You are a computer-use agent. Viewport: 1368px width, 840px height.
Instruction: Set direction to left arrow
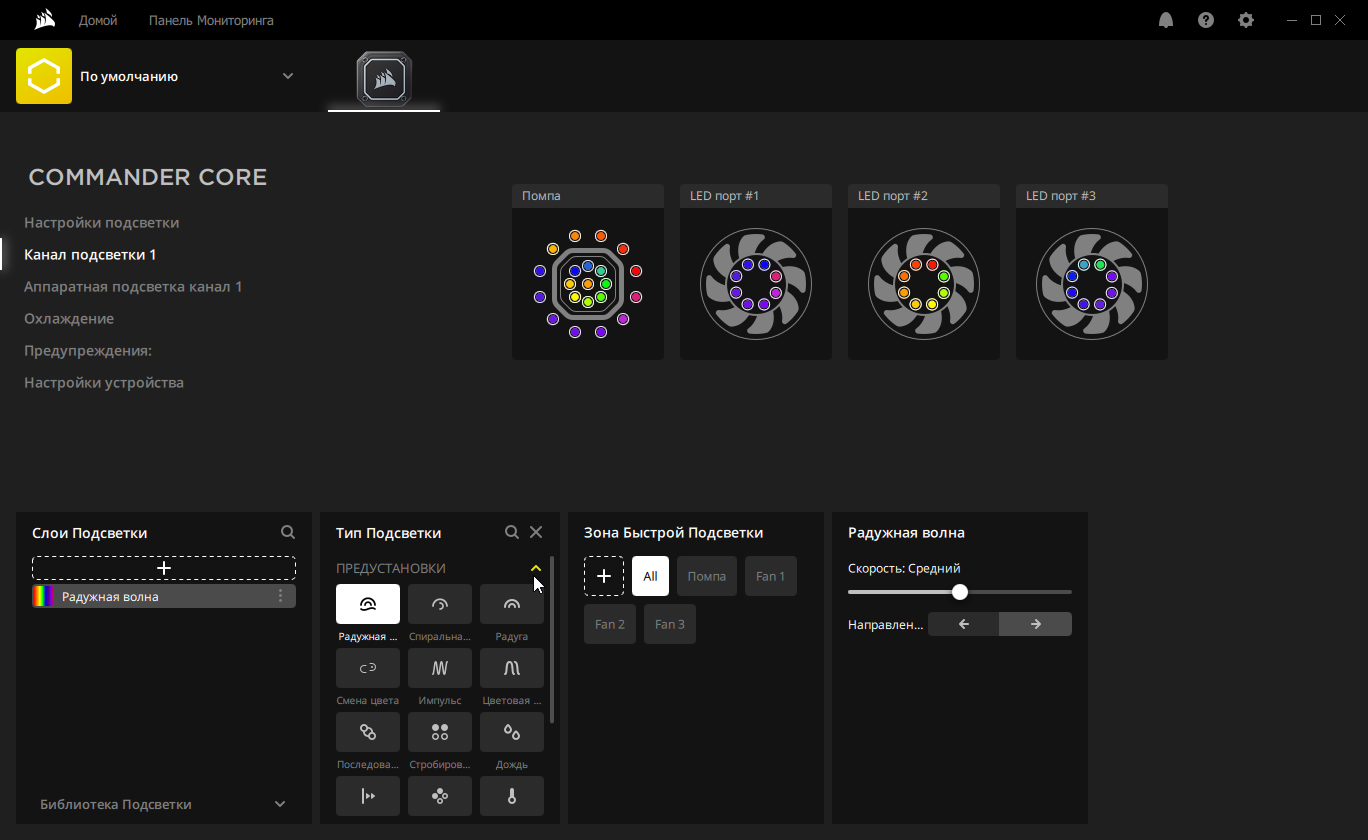tap(964, 624)
